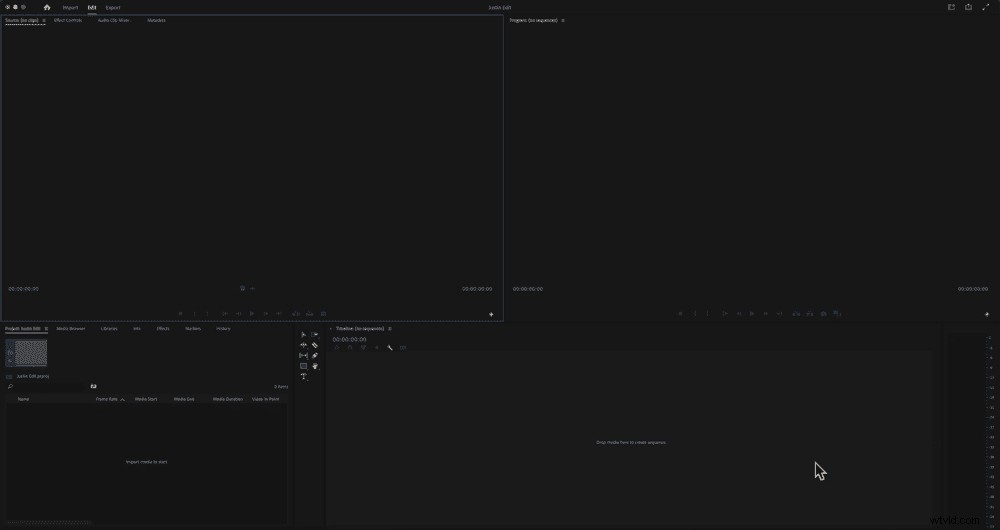The width and height of the screenshot is (1000, 530).
Task: Toggle Linked Selection in Timeline
Action: tap(364, 348)
